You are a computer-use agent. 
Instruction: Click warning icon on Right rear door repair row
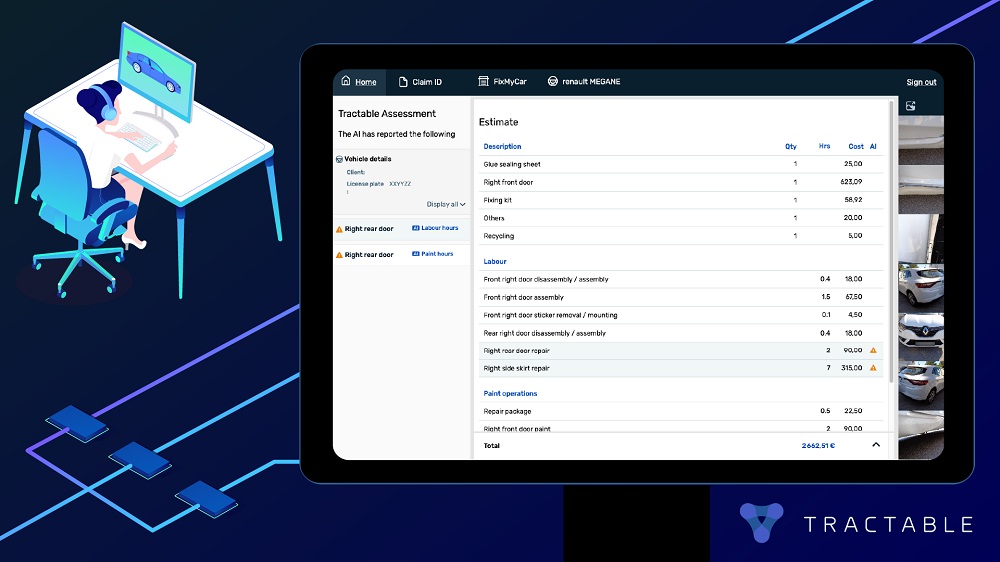[873, 351]
